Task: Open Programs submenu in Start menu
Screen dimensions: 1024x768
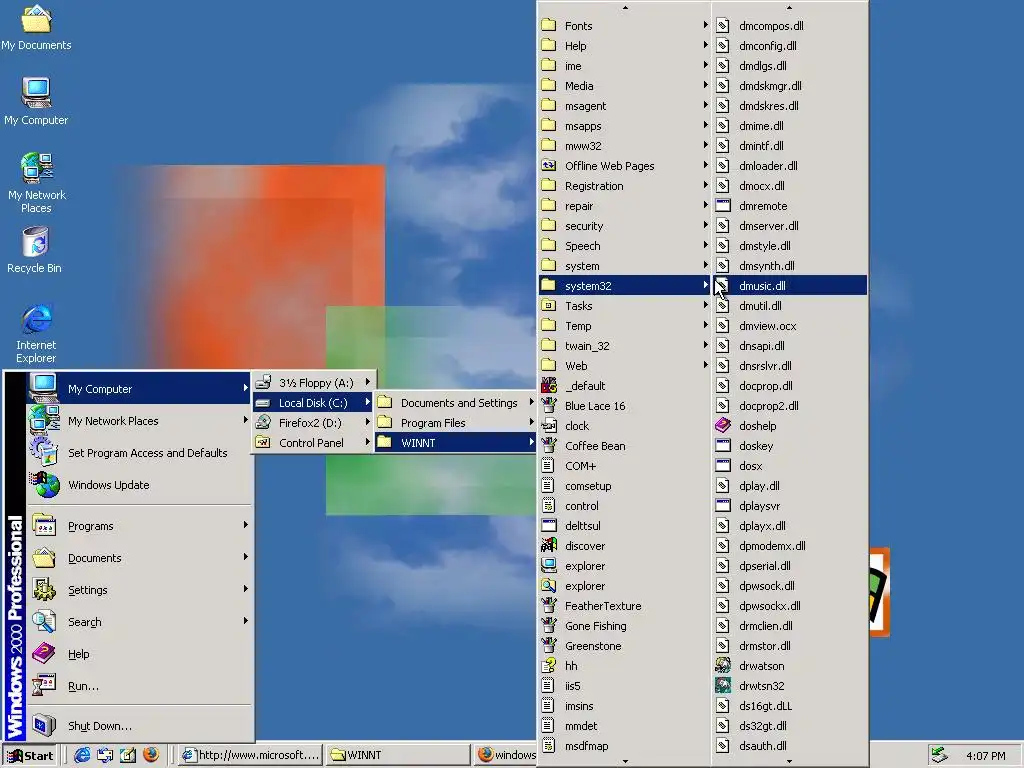Action: point(138,526)
